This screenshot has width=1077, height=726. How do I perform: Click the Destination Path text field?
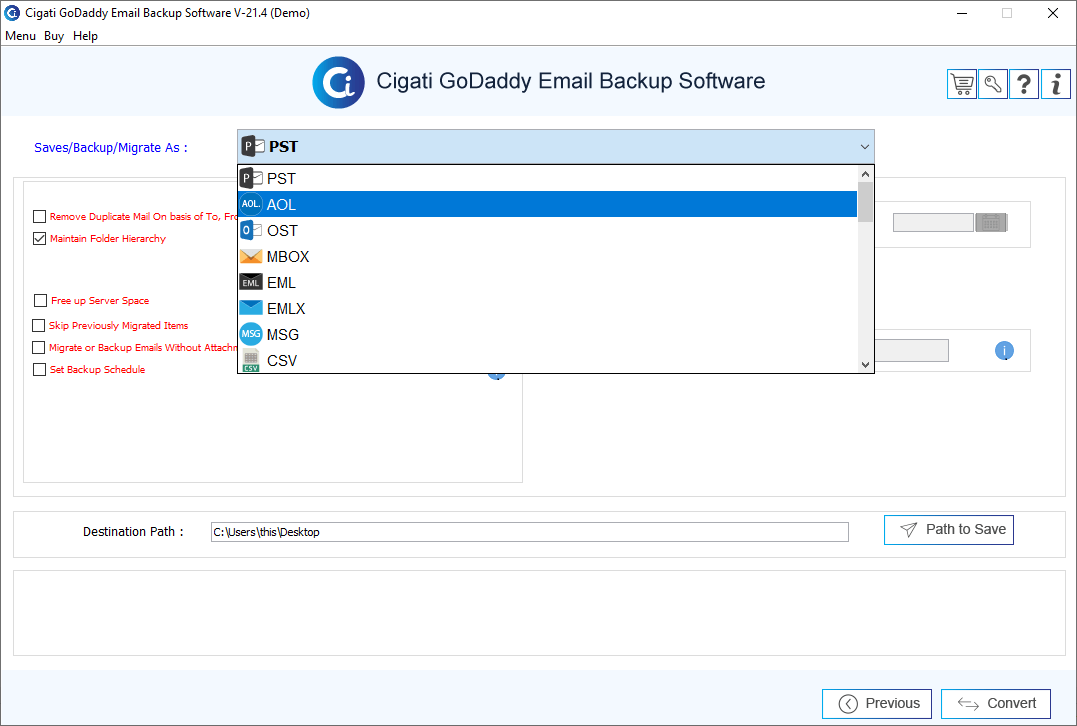point(530,532)
